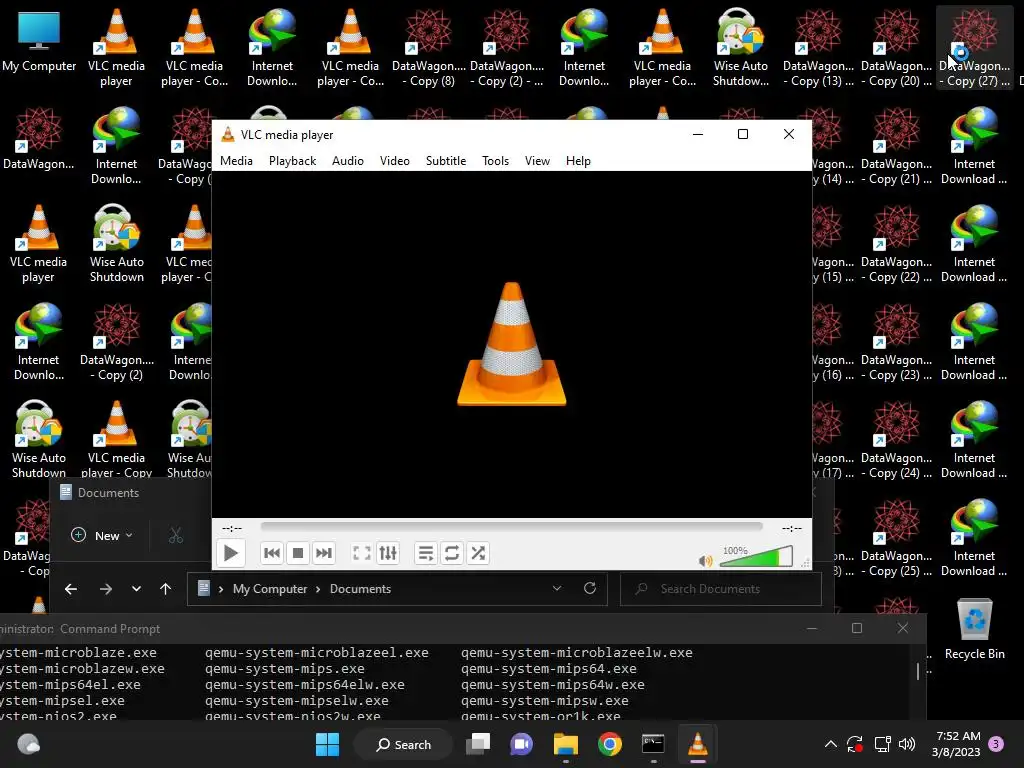Select DataWagon Copy (25) desktop icon
This screenshot has height=768, width=1024.
tap(896, 537)
